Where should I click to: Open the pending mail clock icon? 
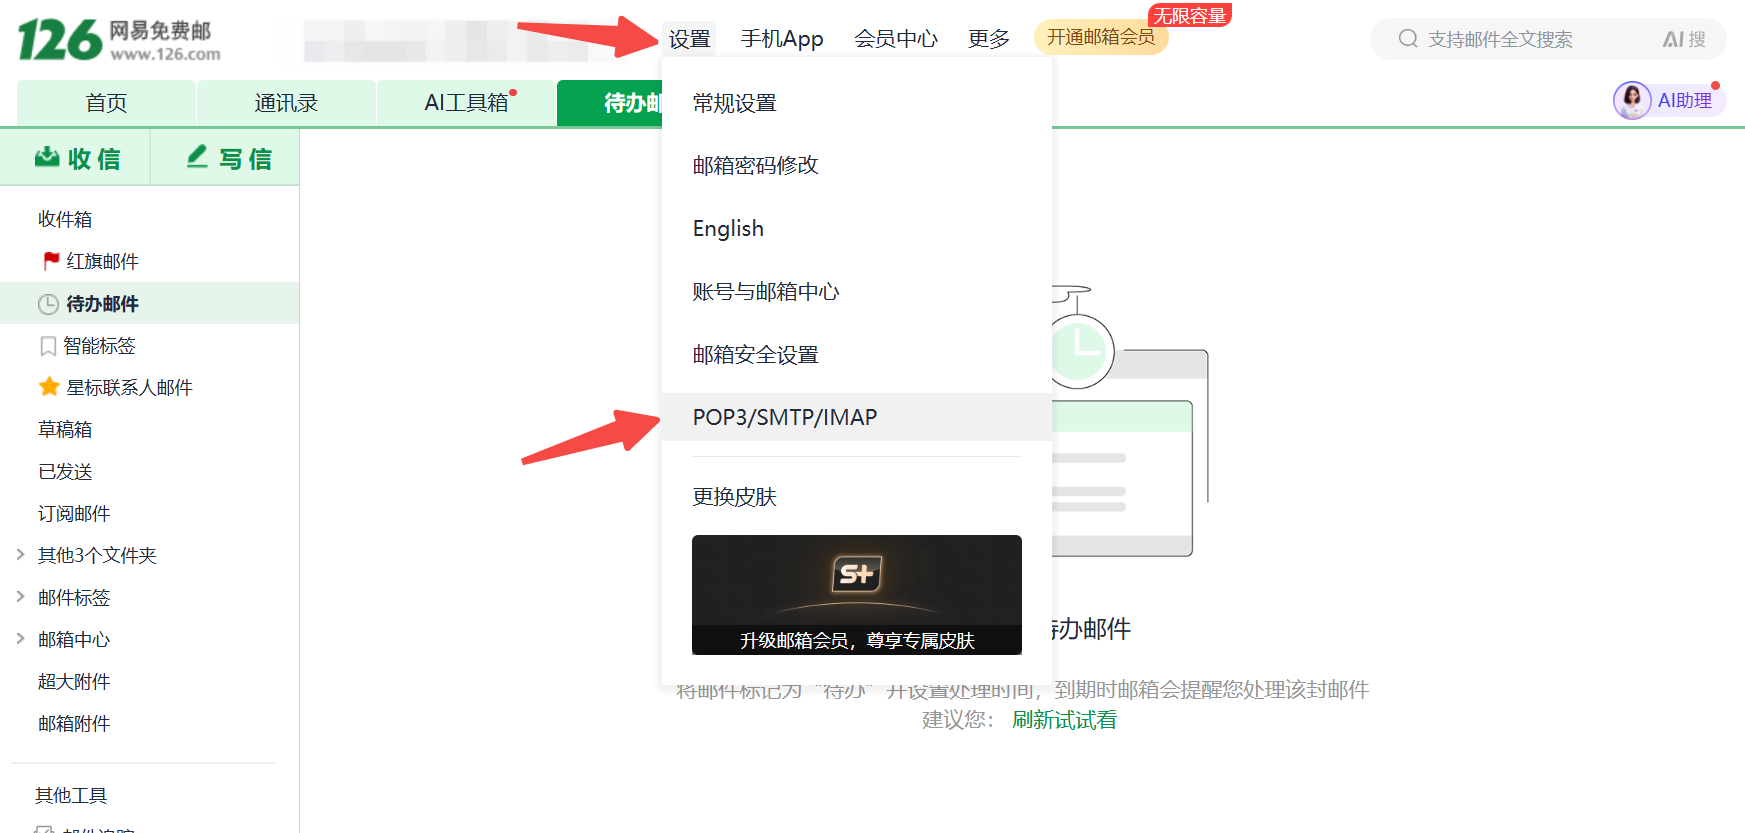[x=48, y=304]
